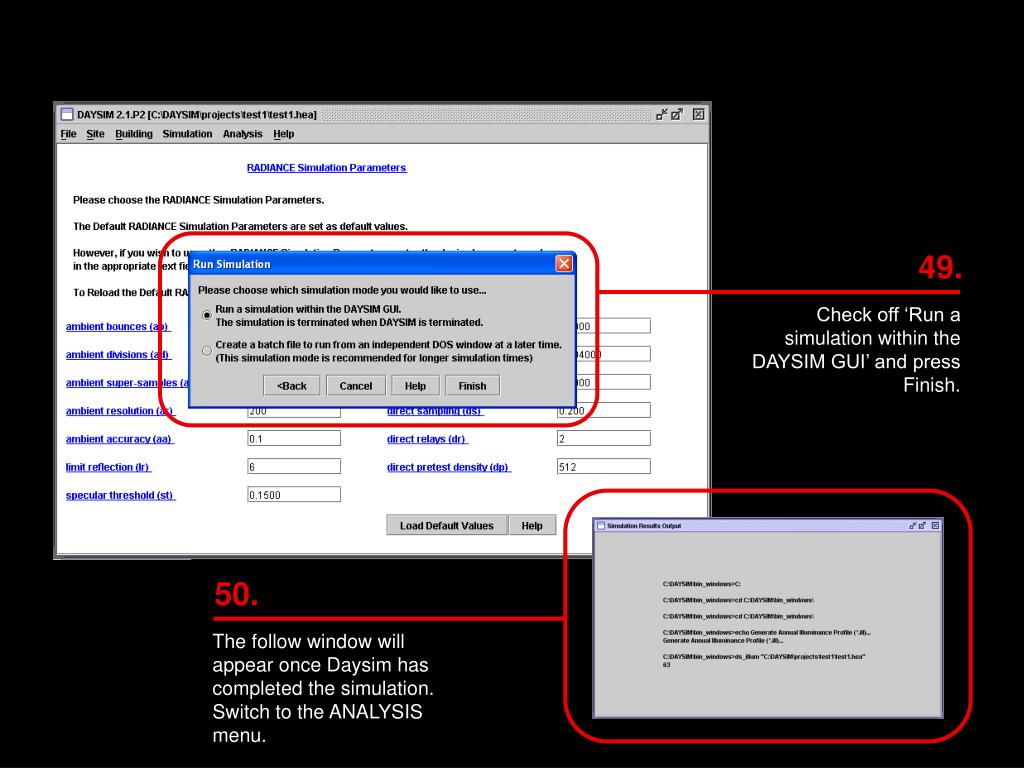Open the Help menu in menu bar
Screen dimensions: 1024x768
[283, 134]
